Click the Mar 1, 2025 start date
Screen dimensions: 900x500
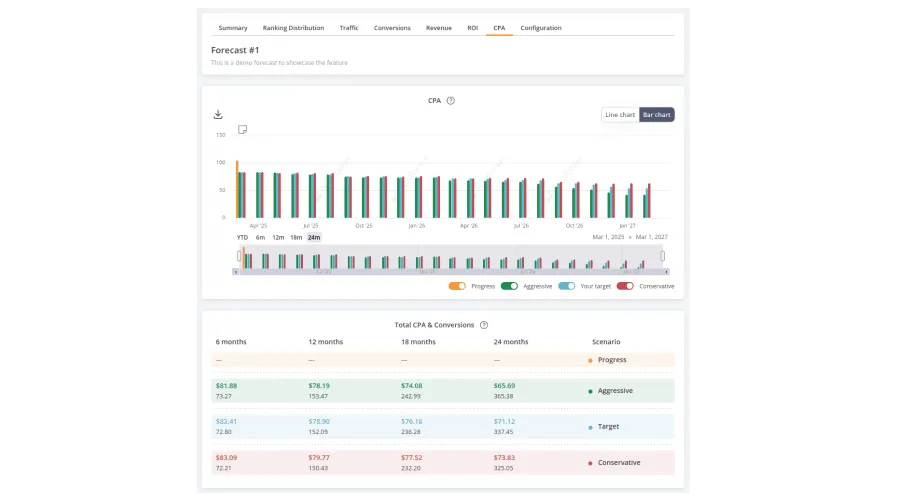coord(606,237)
